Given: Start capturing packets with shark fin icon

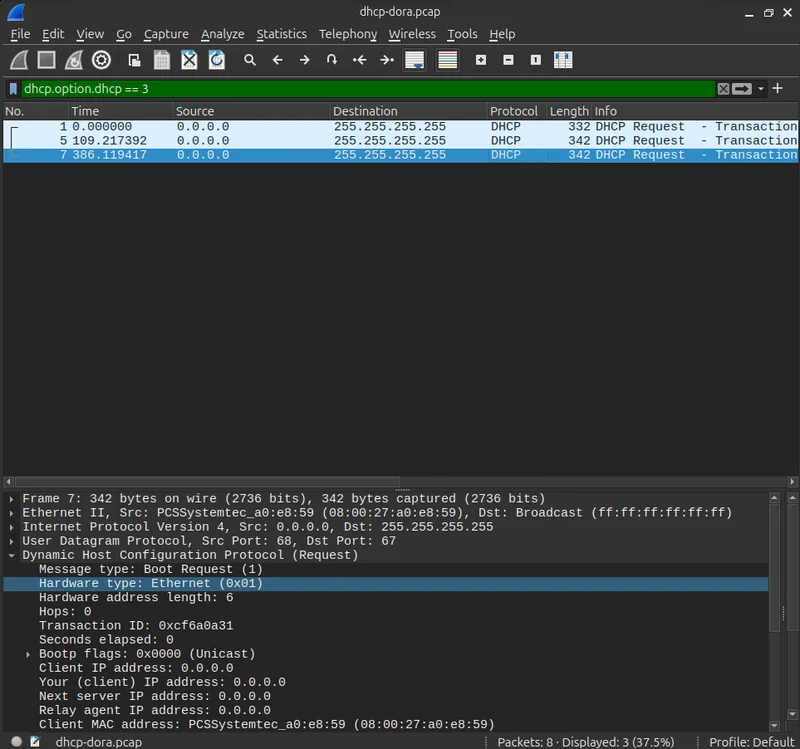Looking at the screenshot, I should (x=19, y=60).
